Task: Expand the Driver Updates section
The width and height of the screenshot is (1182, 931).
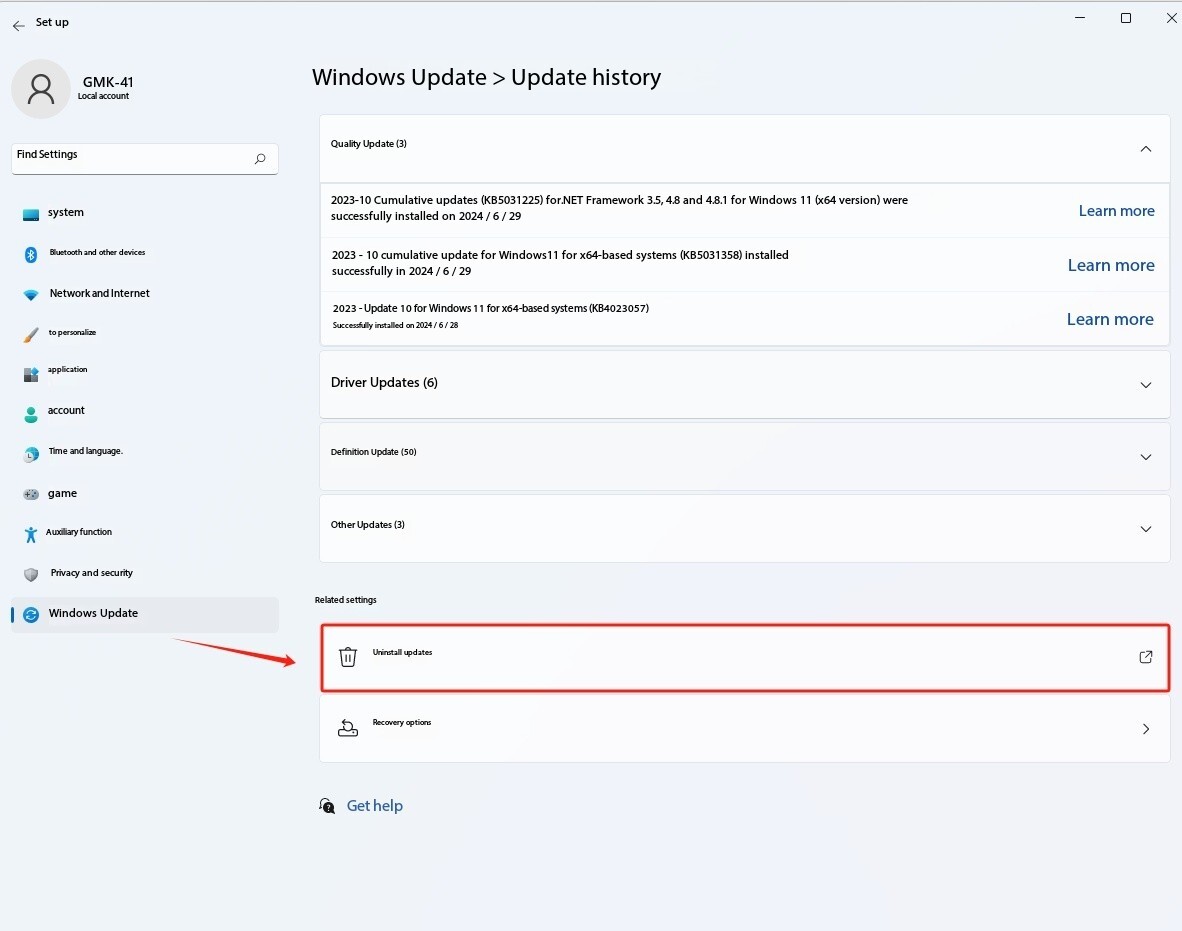Action: 1146,385
